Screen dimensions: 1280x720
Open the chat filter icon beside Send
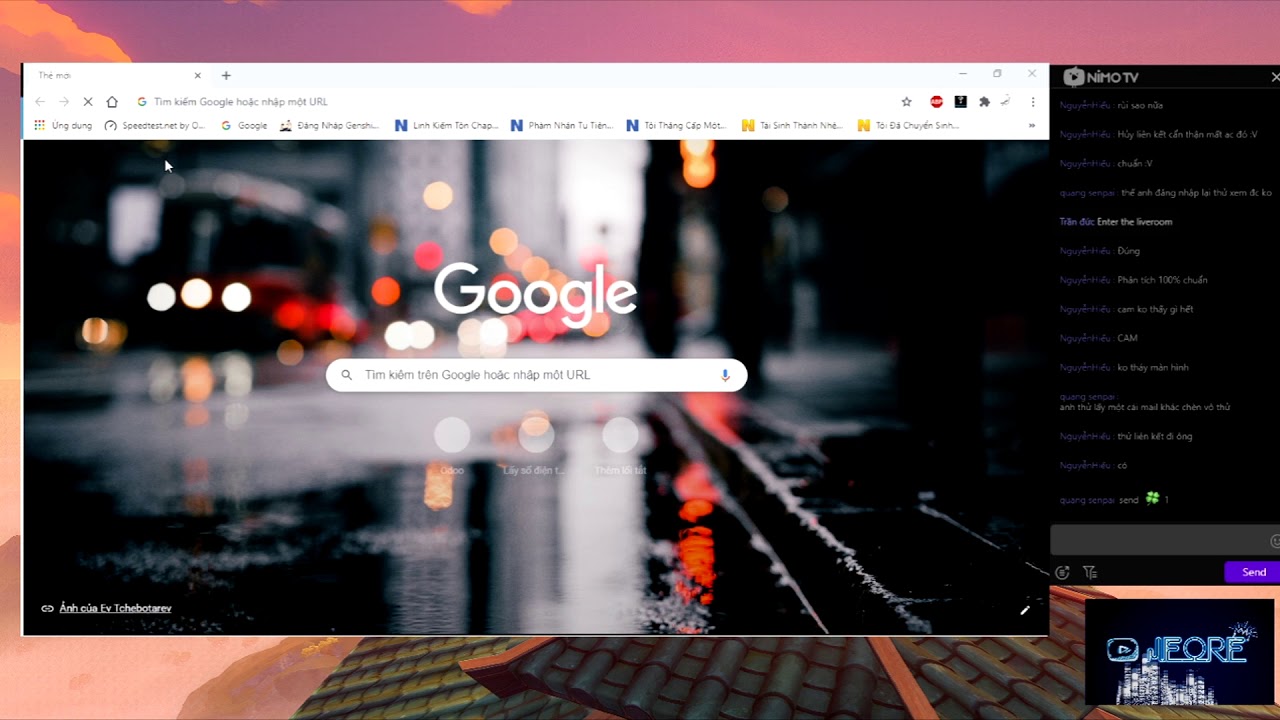click(1090, 573)
